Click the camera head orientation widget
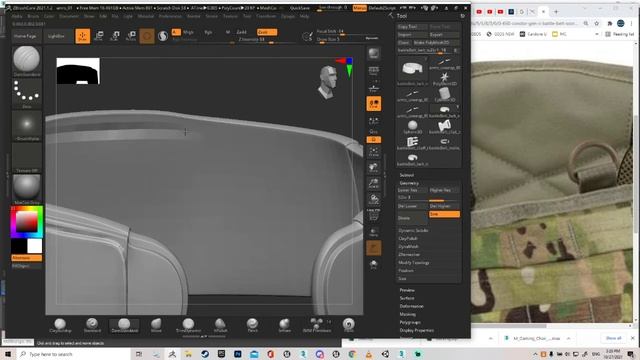 point(328,82)
